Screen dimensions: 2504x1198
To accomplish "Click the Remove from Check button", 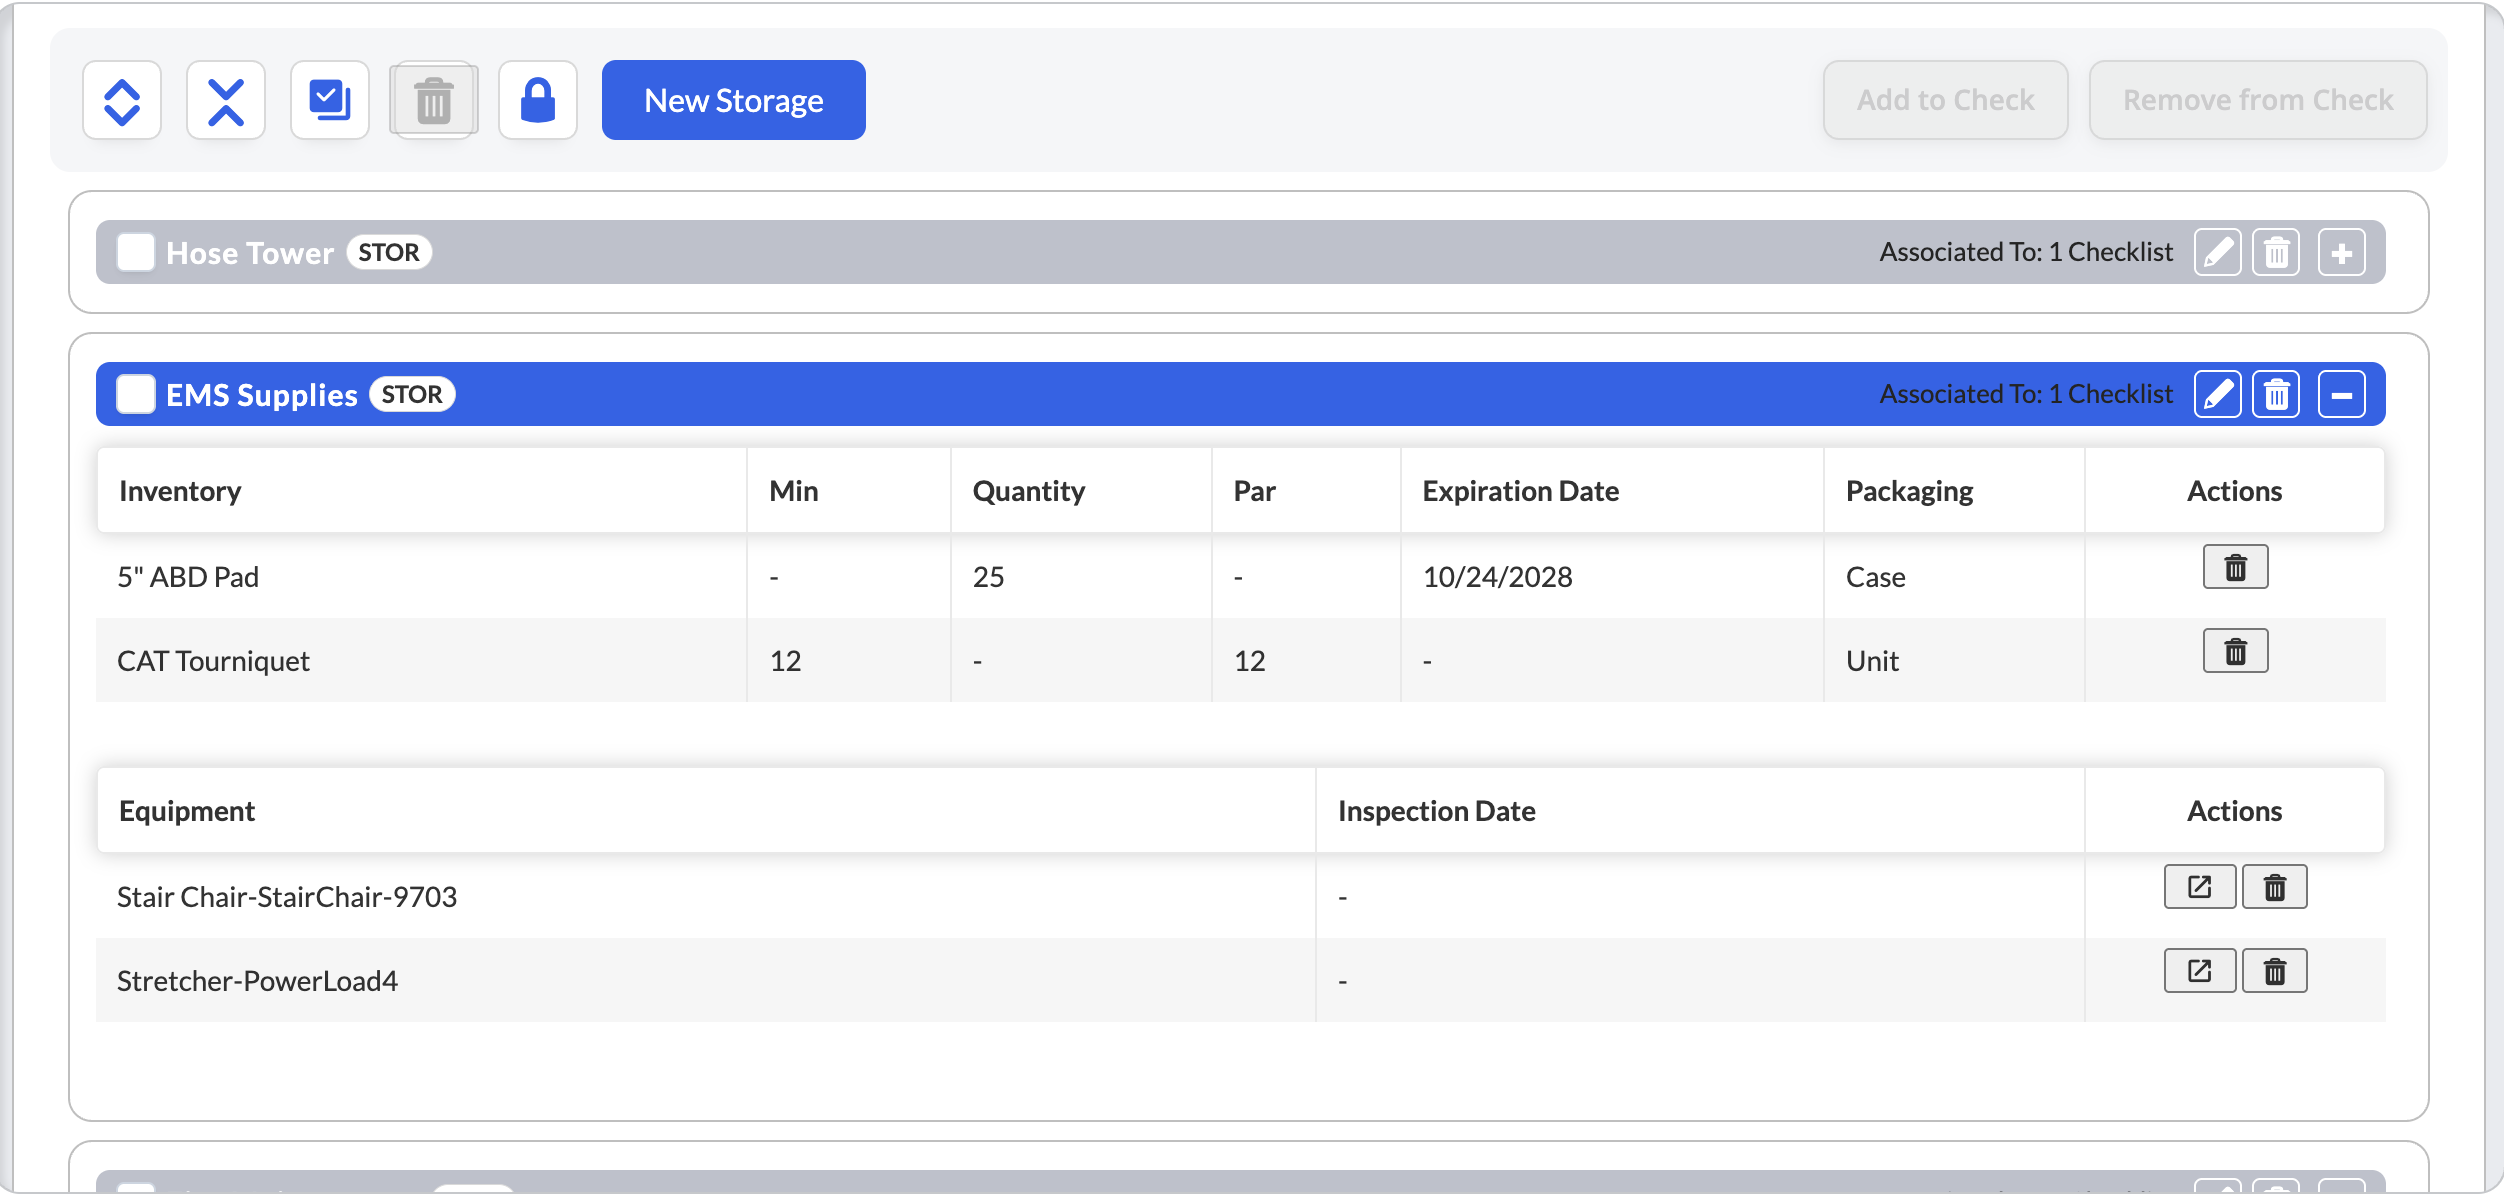I will [x=2257, y=100].
